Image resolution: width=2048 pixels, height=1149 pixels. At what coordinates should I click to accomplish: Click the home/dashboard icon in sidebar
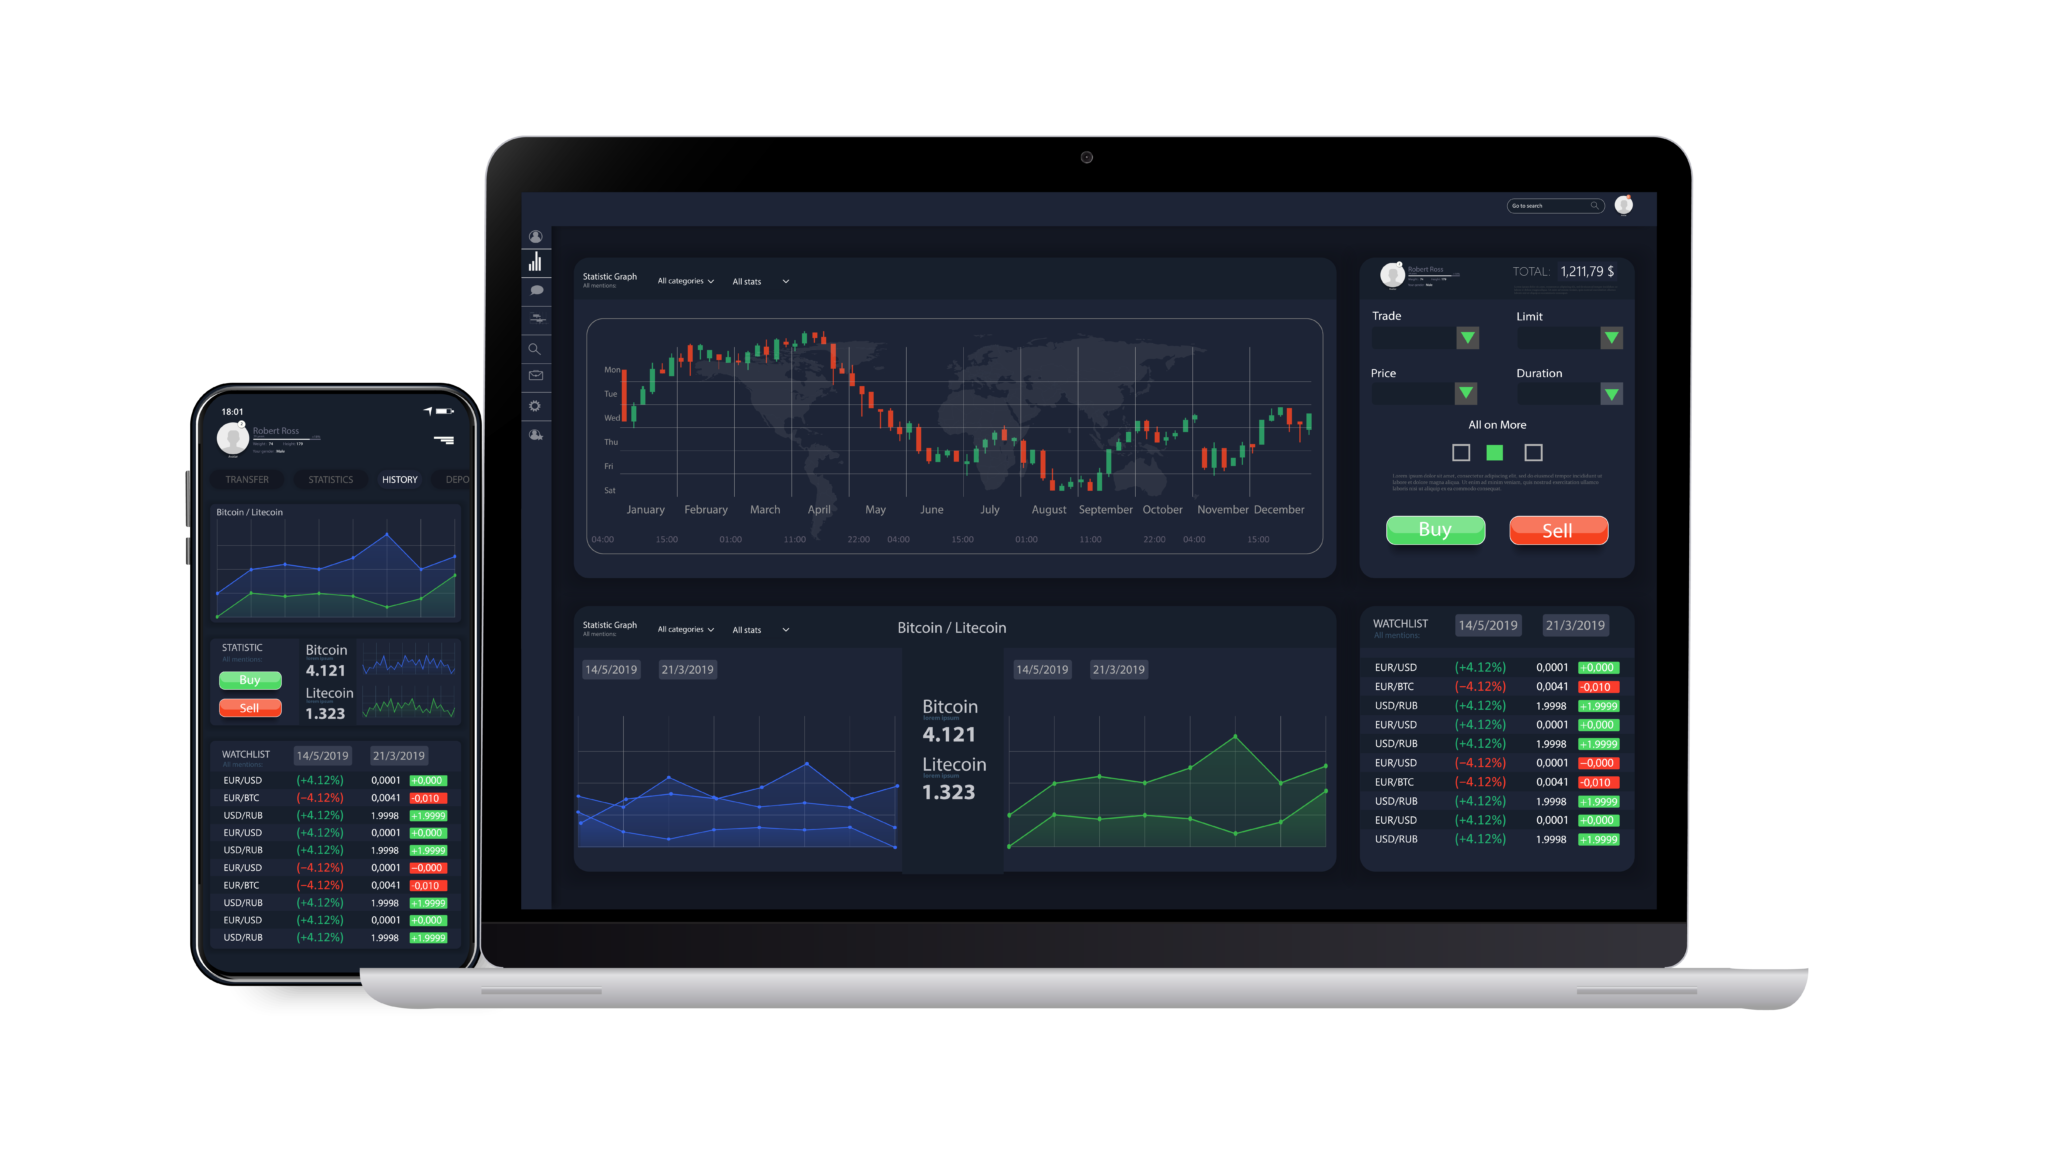coord(540,263)
